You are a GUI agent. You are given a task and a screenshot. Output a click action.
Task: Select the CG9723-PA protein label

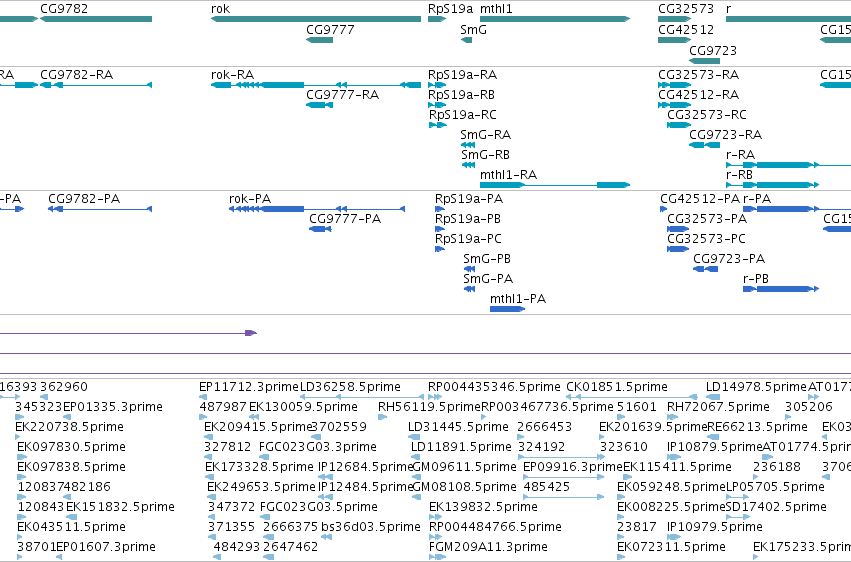[729, 259]
